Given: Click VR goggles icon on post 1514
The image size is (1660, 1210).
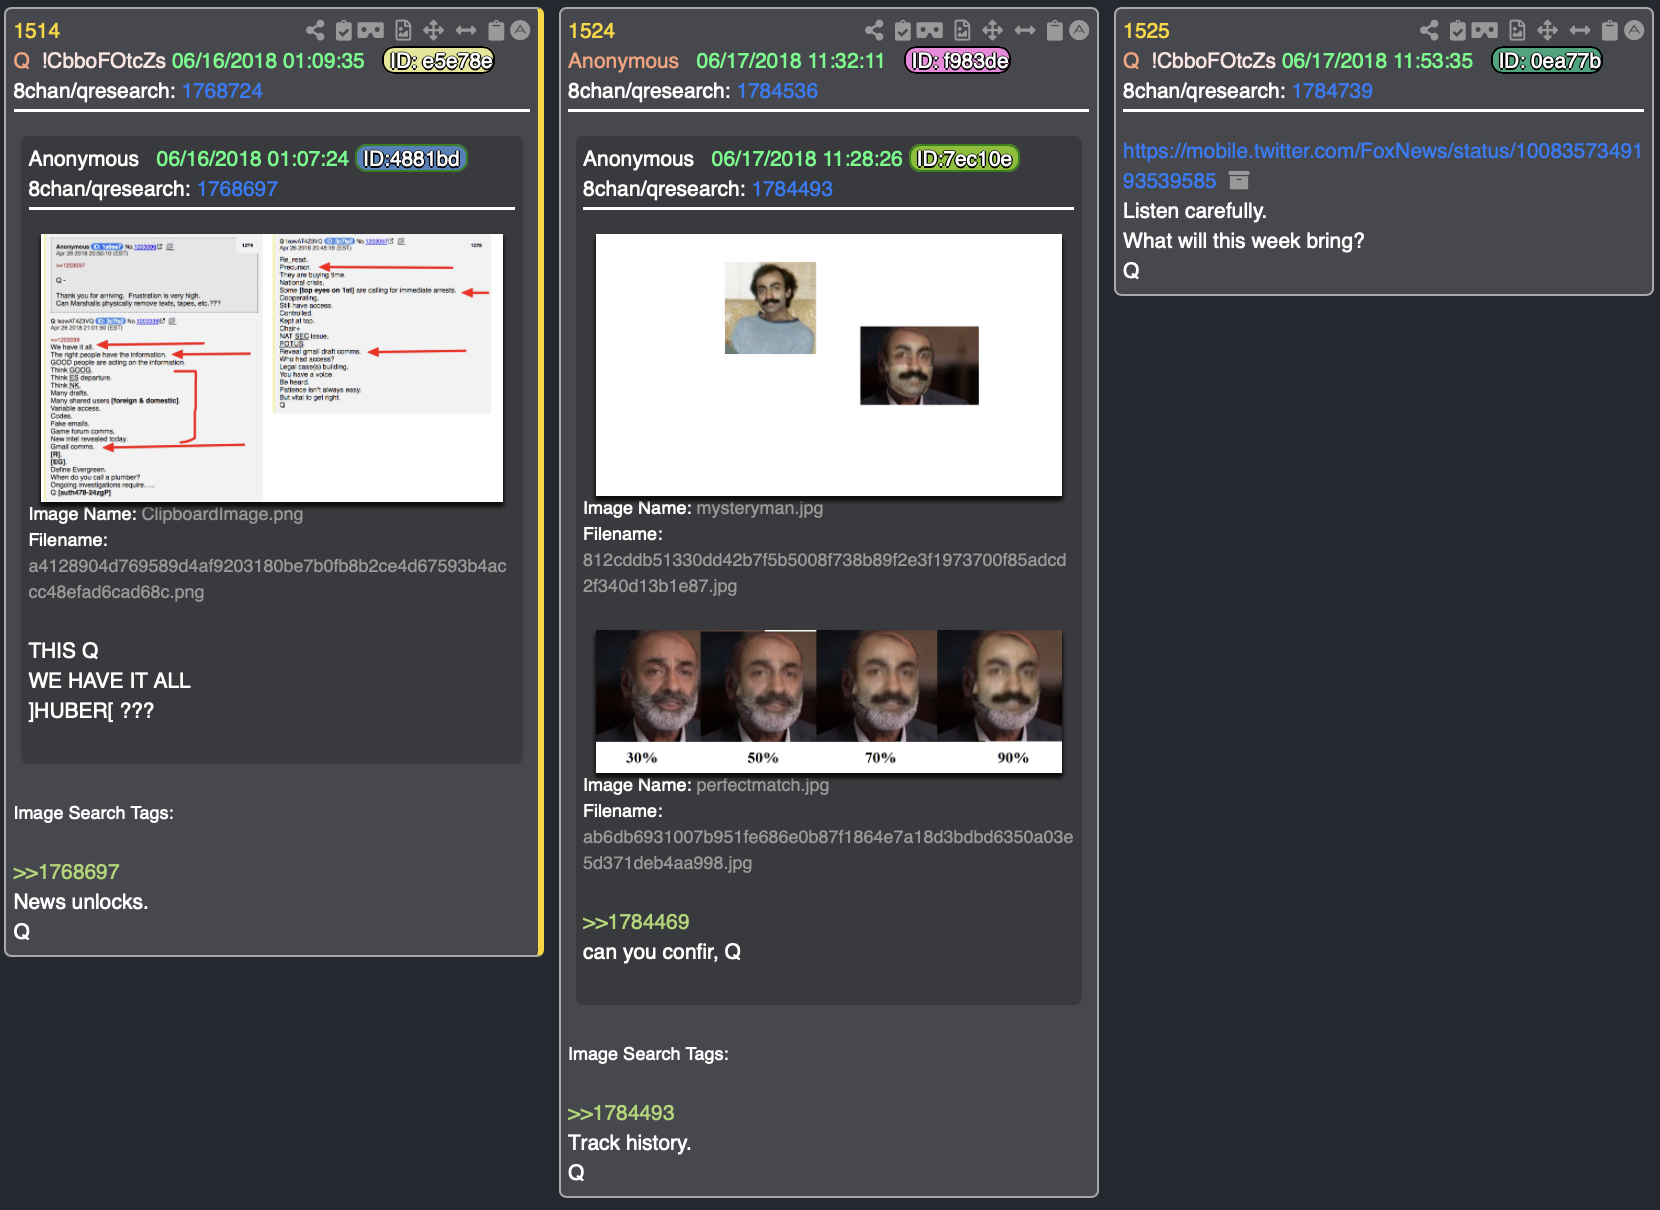Looking at the screenshot, I should click(371, 30).
